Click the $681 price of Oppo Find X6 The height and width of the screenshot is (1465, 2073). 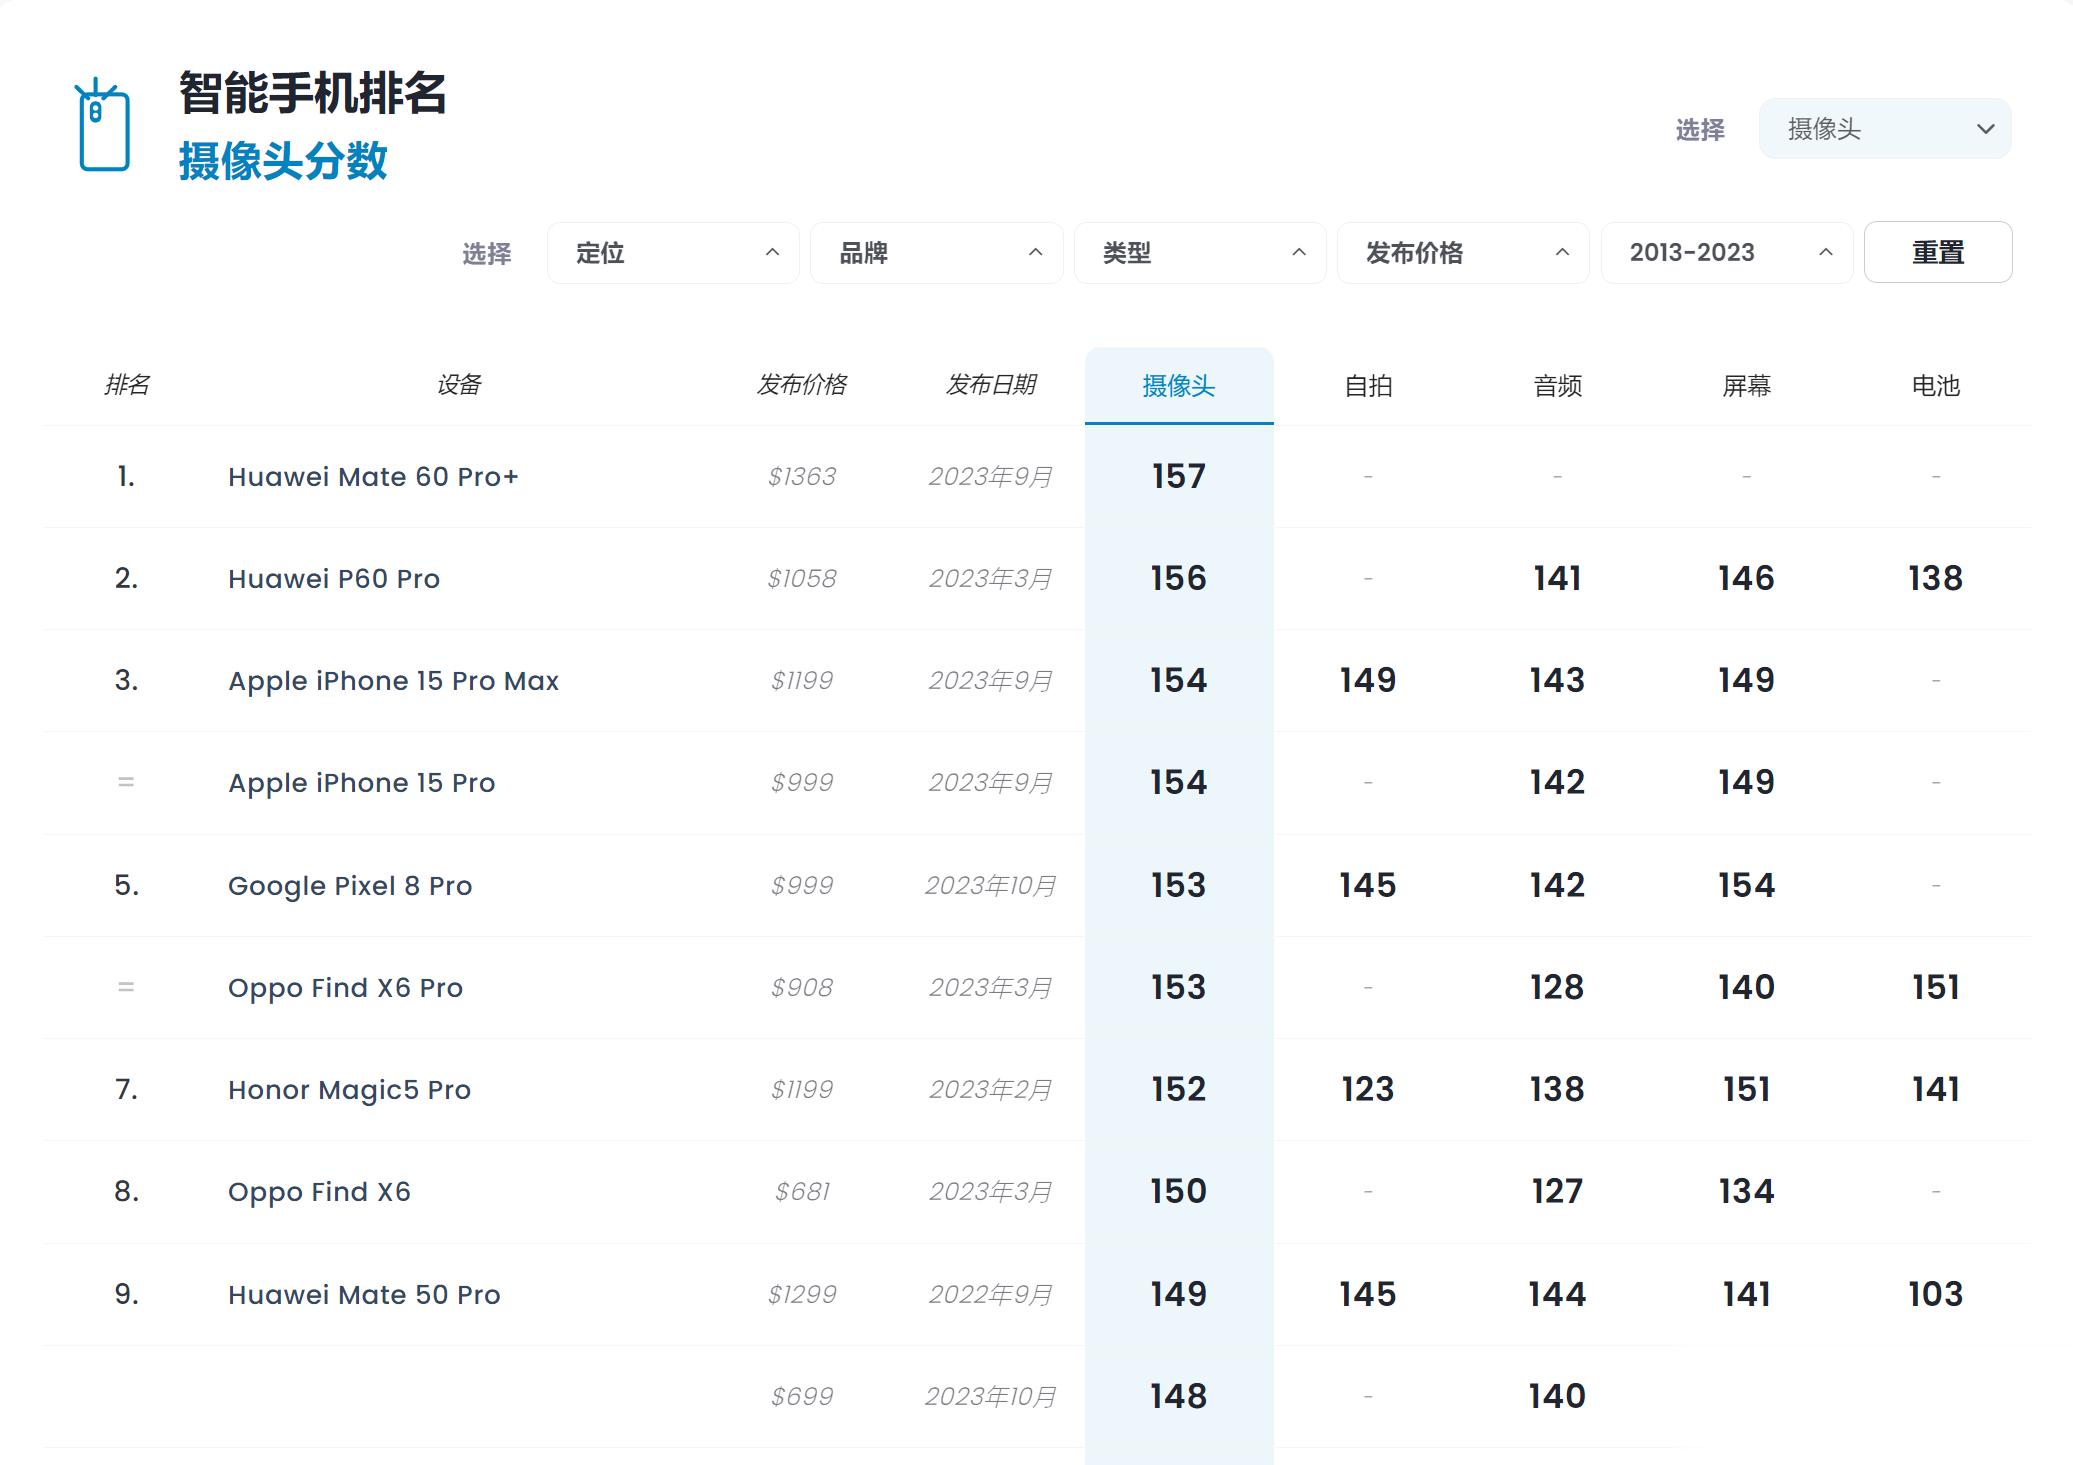pyautogui.click(x=801, y=1192)
